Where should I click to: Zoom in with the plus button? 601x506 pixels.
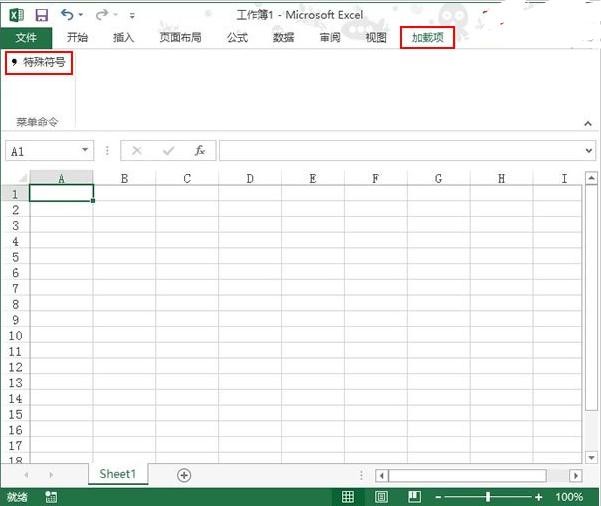pos(539,497)
